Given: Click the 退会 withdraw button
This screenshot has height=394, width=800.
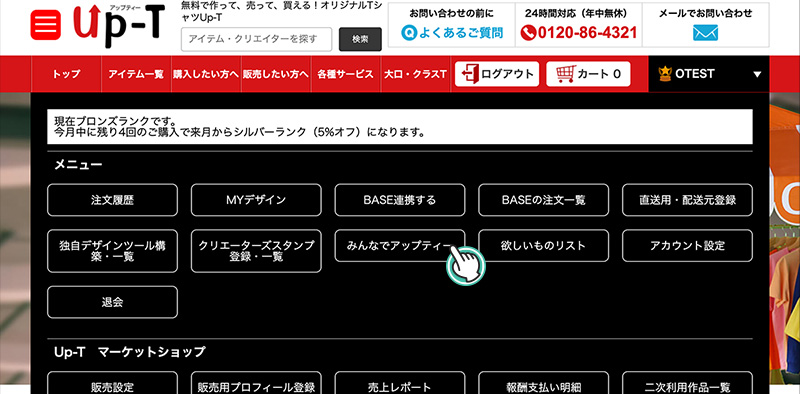Looking at the screenshot, I should point(112,302).
